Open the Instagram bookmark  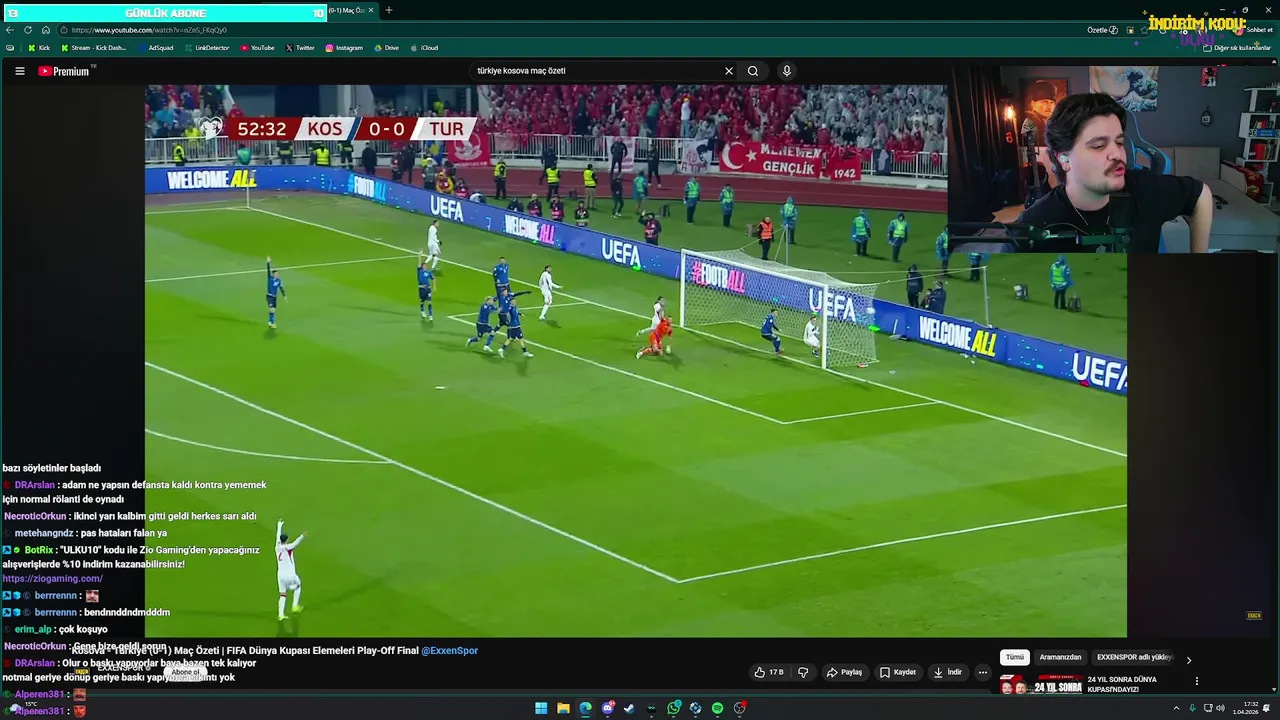(344, 48)
